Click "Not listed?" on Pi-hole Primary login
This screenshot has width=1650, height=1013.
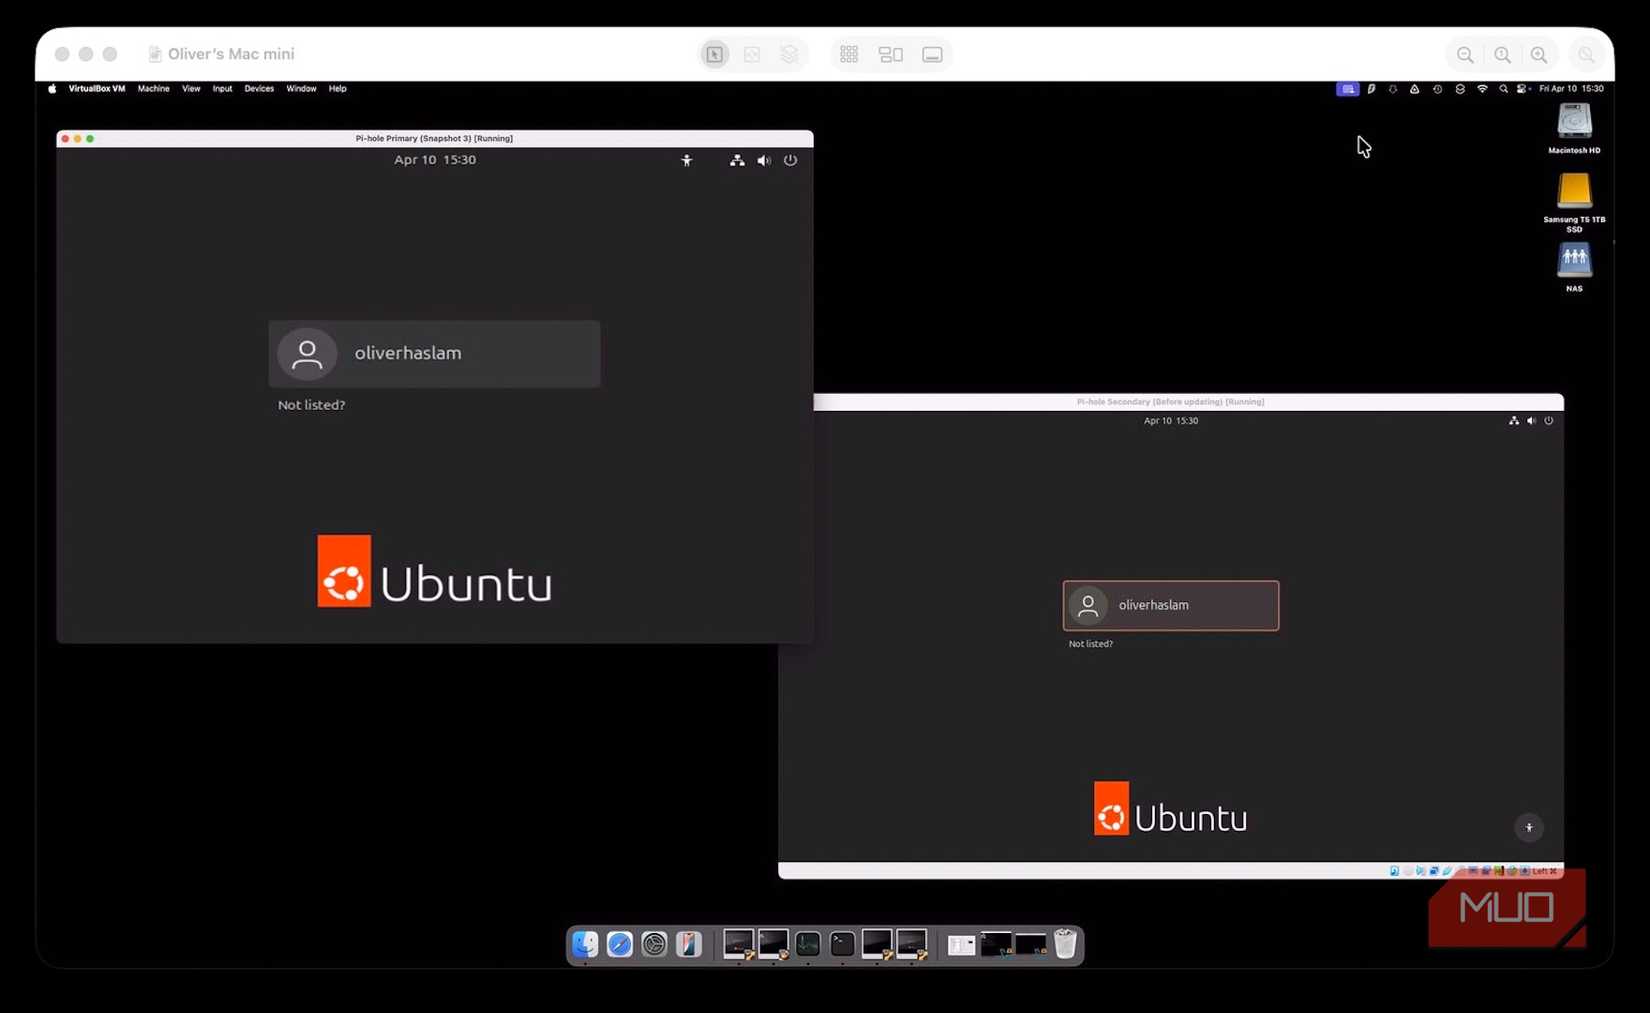point(311,405)
